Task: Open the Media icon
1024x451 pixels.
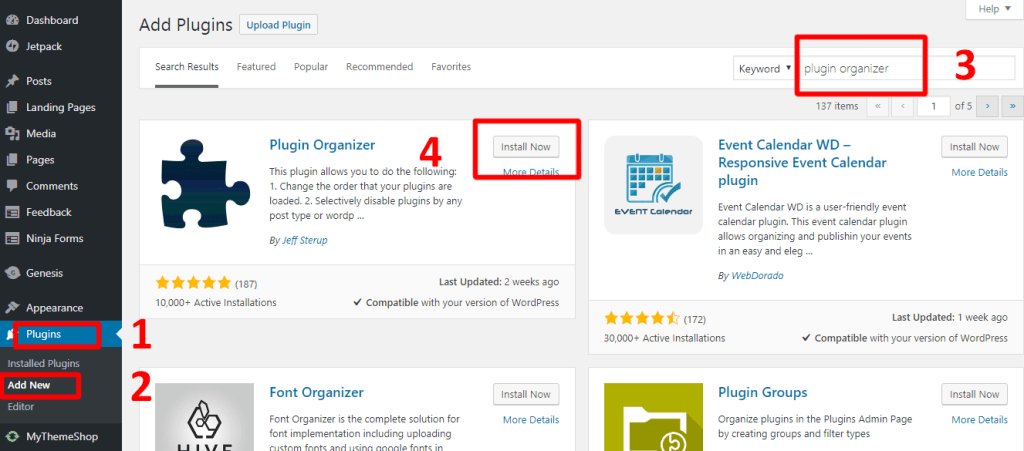Action: [12, 134]
